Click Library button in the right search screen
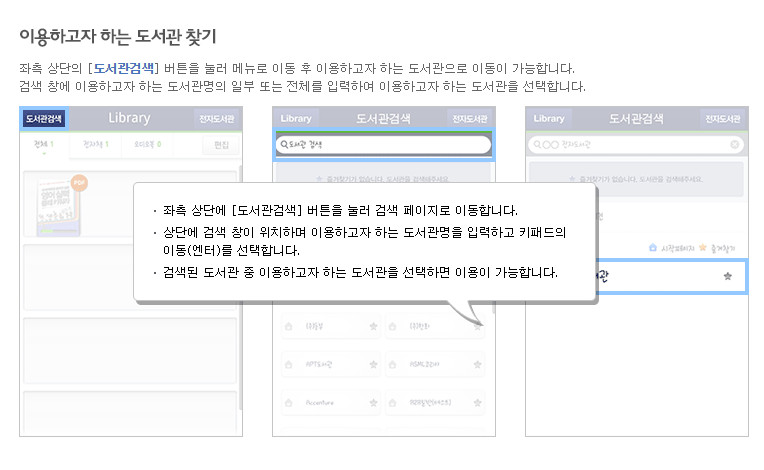 pos(549,118)
